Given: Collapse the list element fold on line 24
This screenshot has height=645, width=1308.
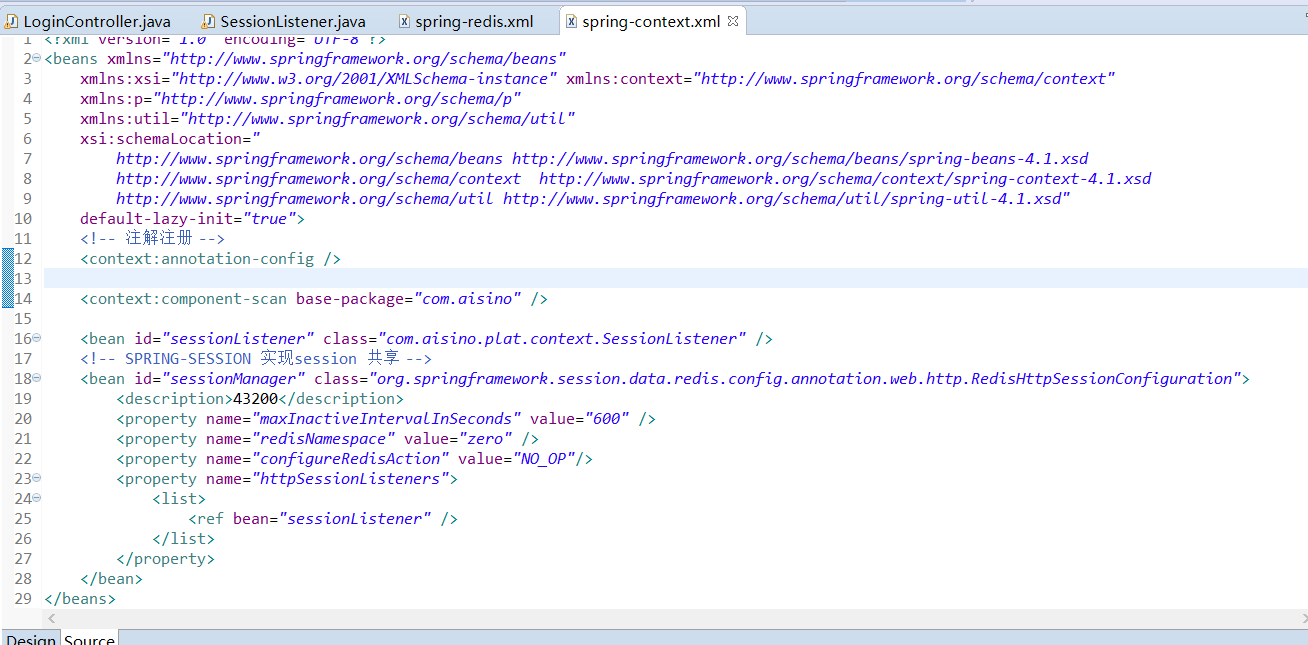Looking at the screenshot, I should pyautogui.click(x=35, y=498).
